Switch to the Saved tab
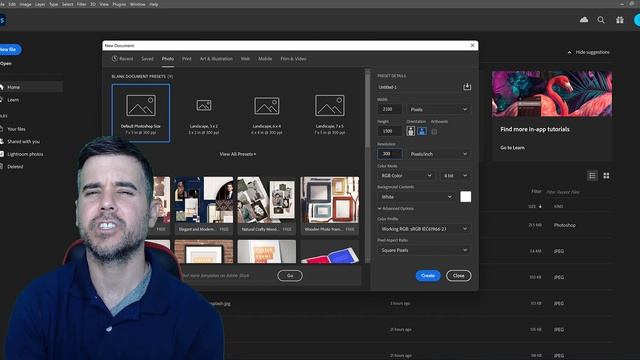The height and width of the screenshot is (360, 640). pyautogui.click(x=147, y=59)
